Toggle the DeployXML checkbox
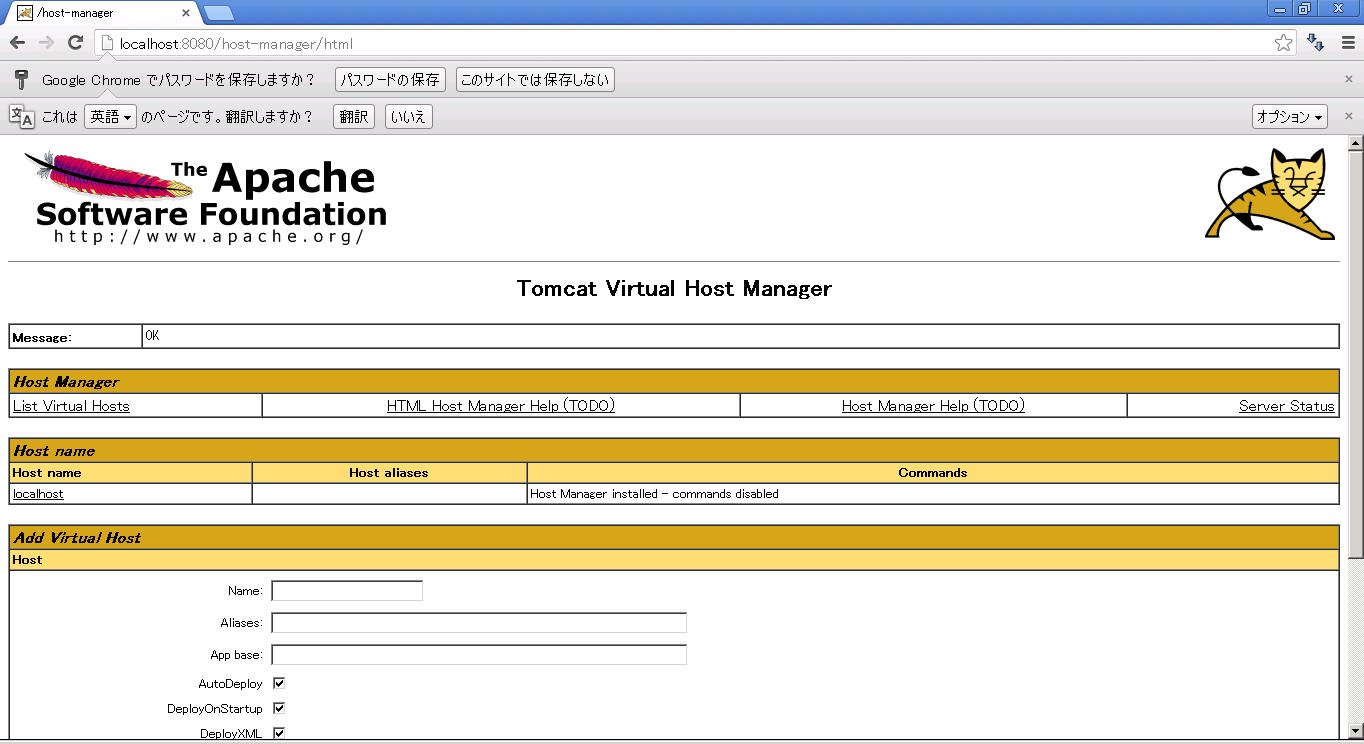The width and height of the screenshot is (1364, 744). point(279,733)
